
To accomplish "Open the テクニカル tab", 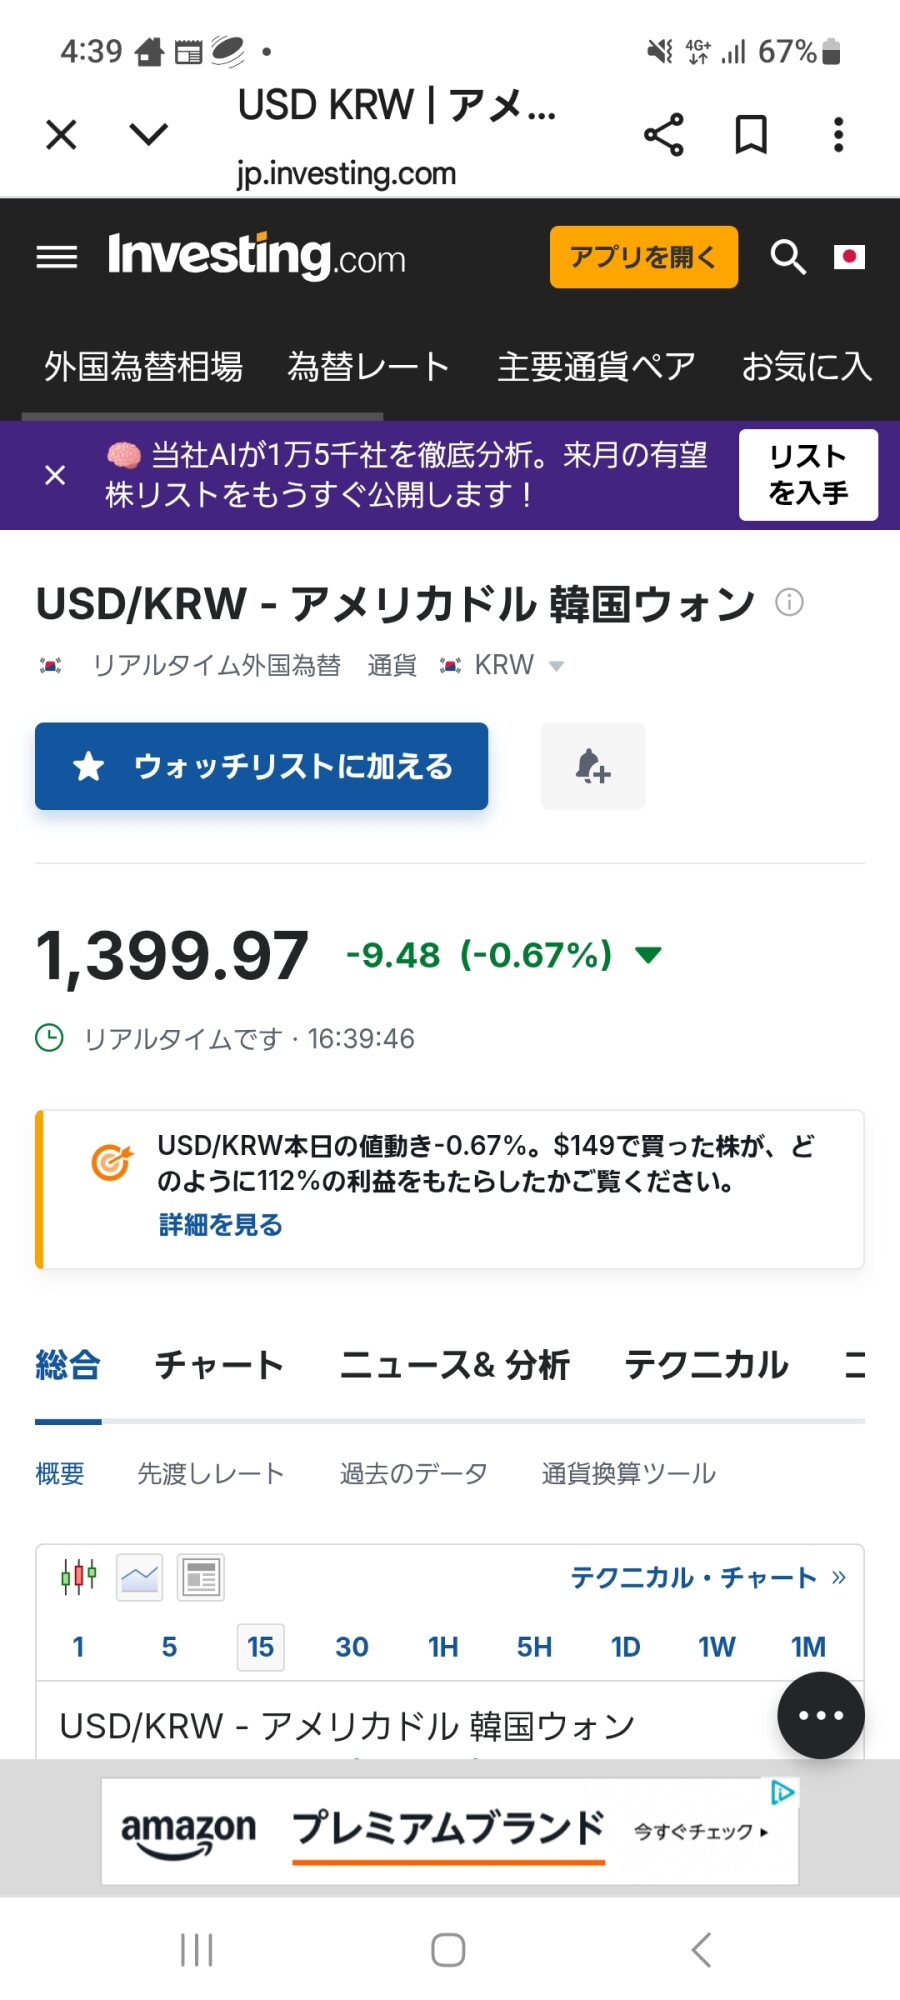I will tap(706, 1365).
